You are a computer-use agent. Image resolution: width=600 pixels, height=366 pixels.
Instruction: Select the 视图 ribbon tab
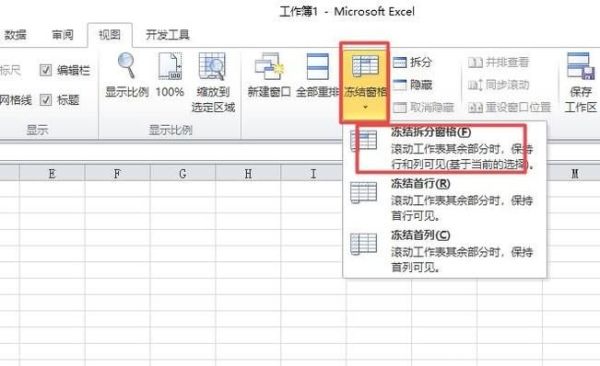click(110, 35)
